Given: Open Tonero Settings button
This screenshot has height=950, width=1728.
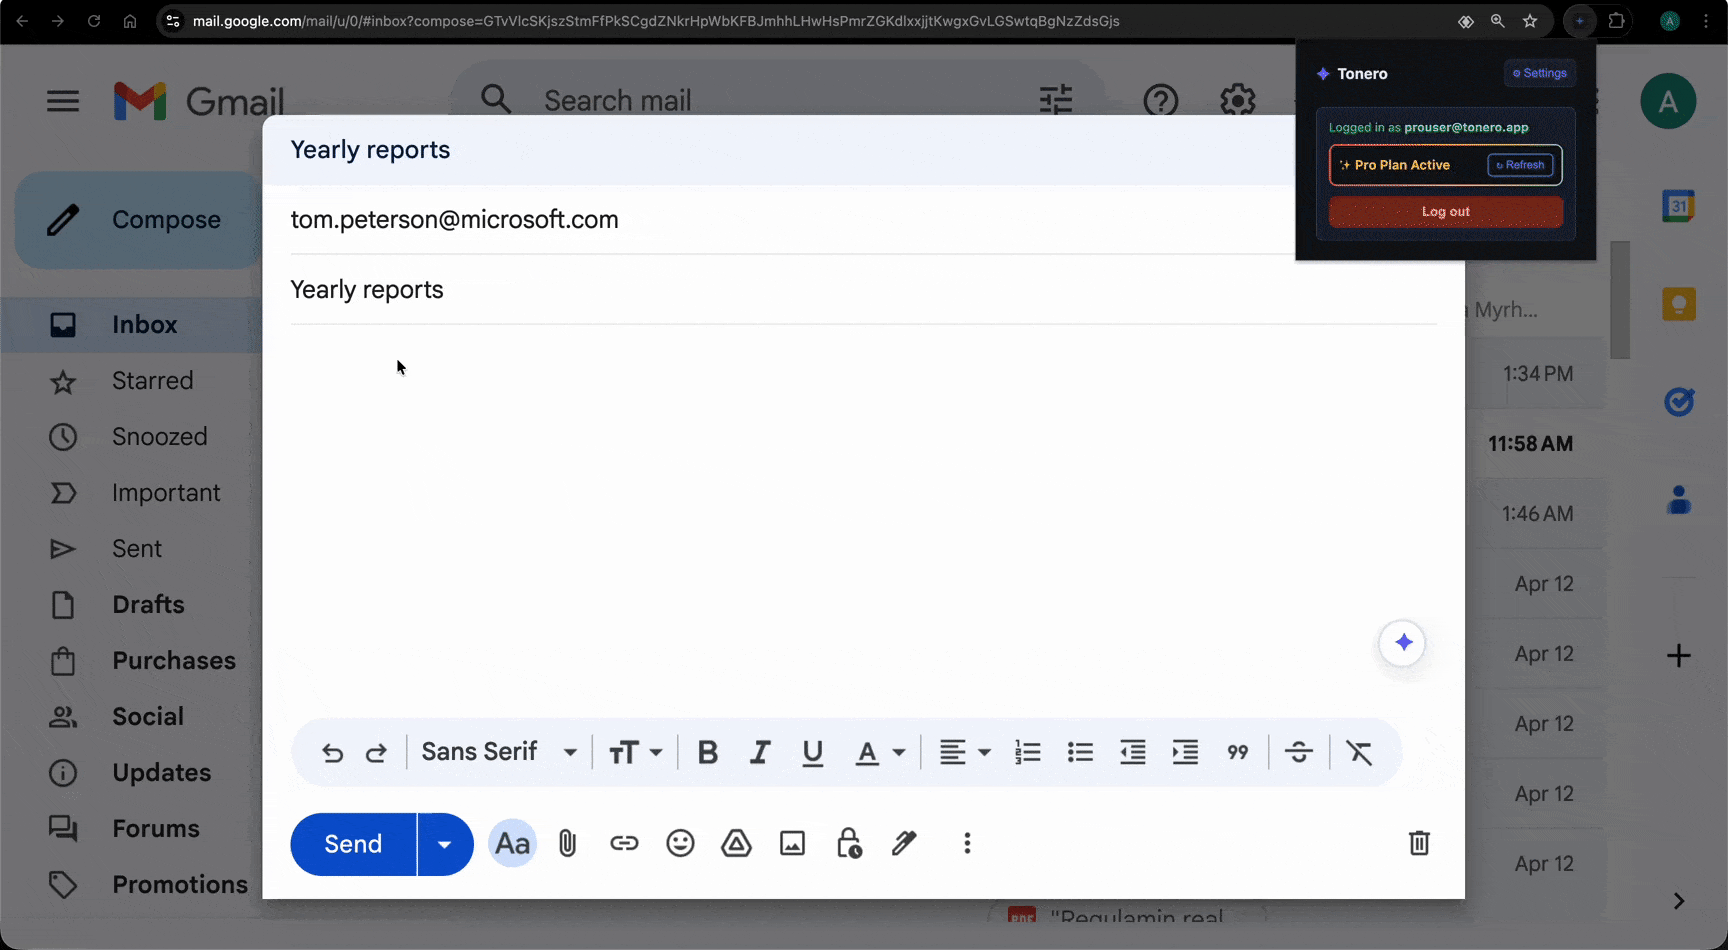Looking at the screenshot, I should coord(1540,73).
